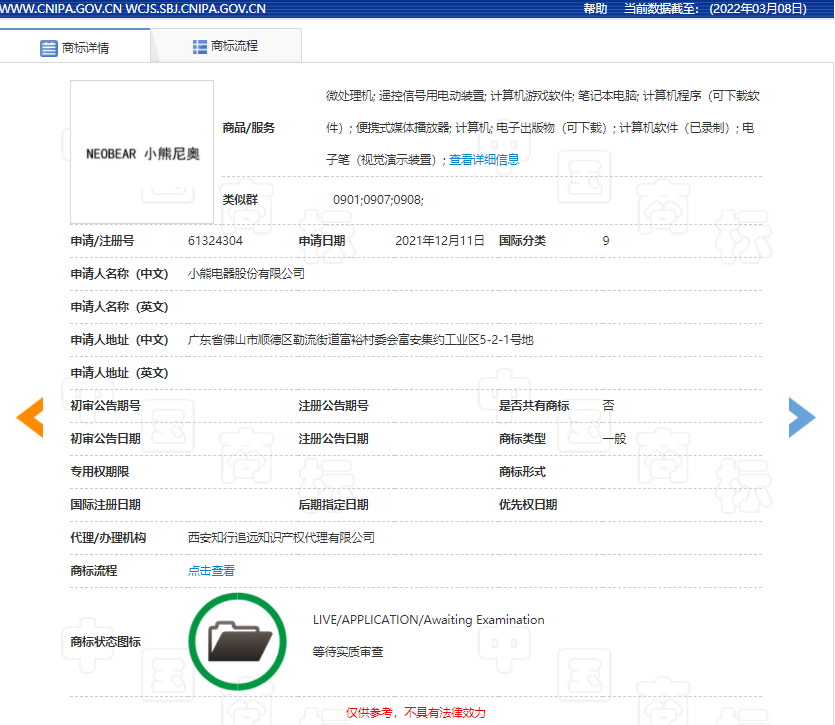835x725 pixels.
Task: Click the 申请人名称（中文） label
Action: tap(119, 274)
